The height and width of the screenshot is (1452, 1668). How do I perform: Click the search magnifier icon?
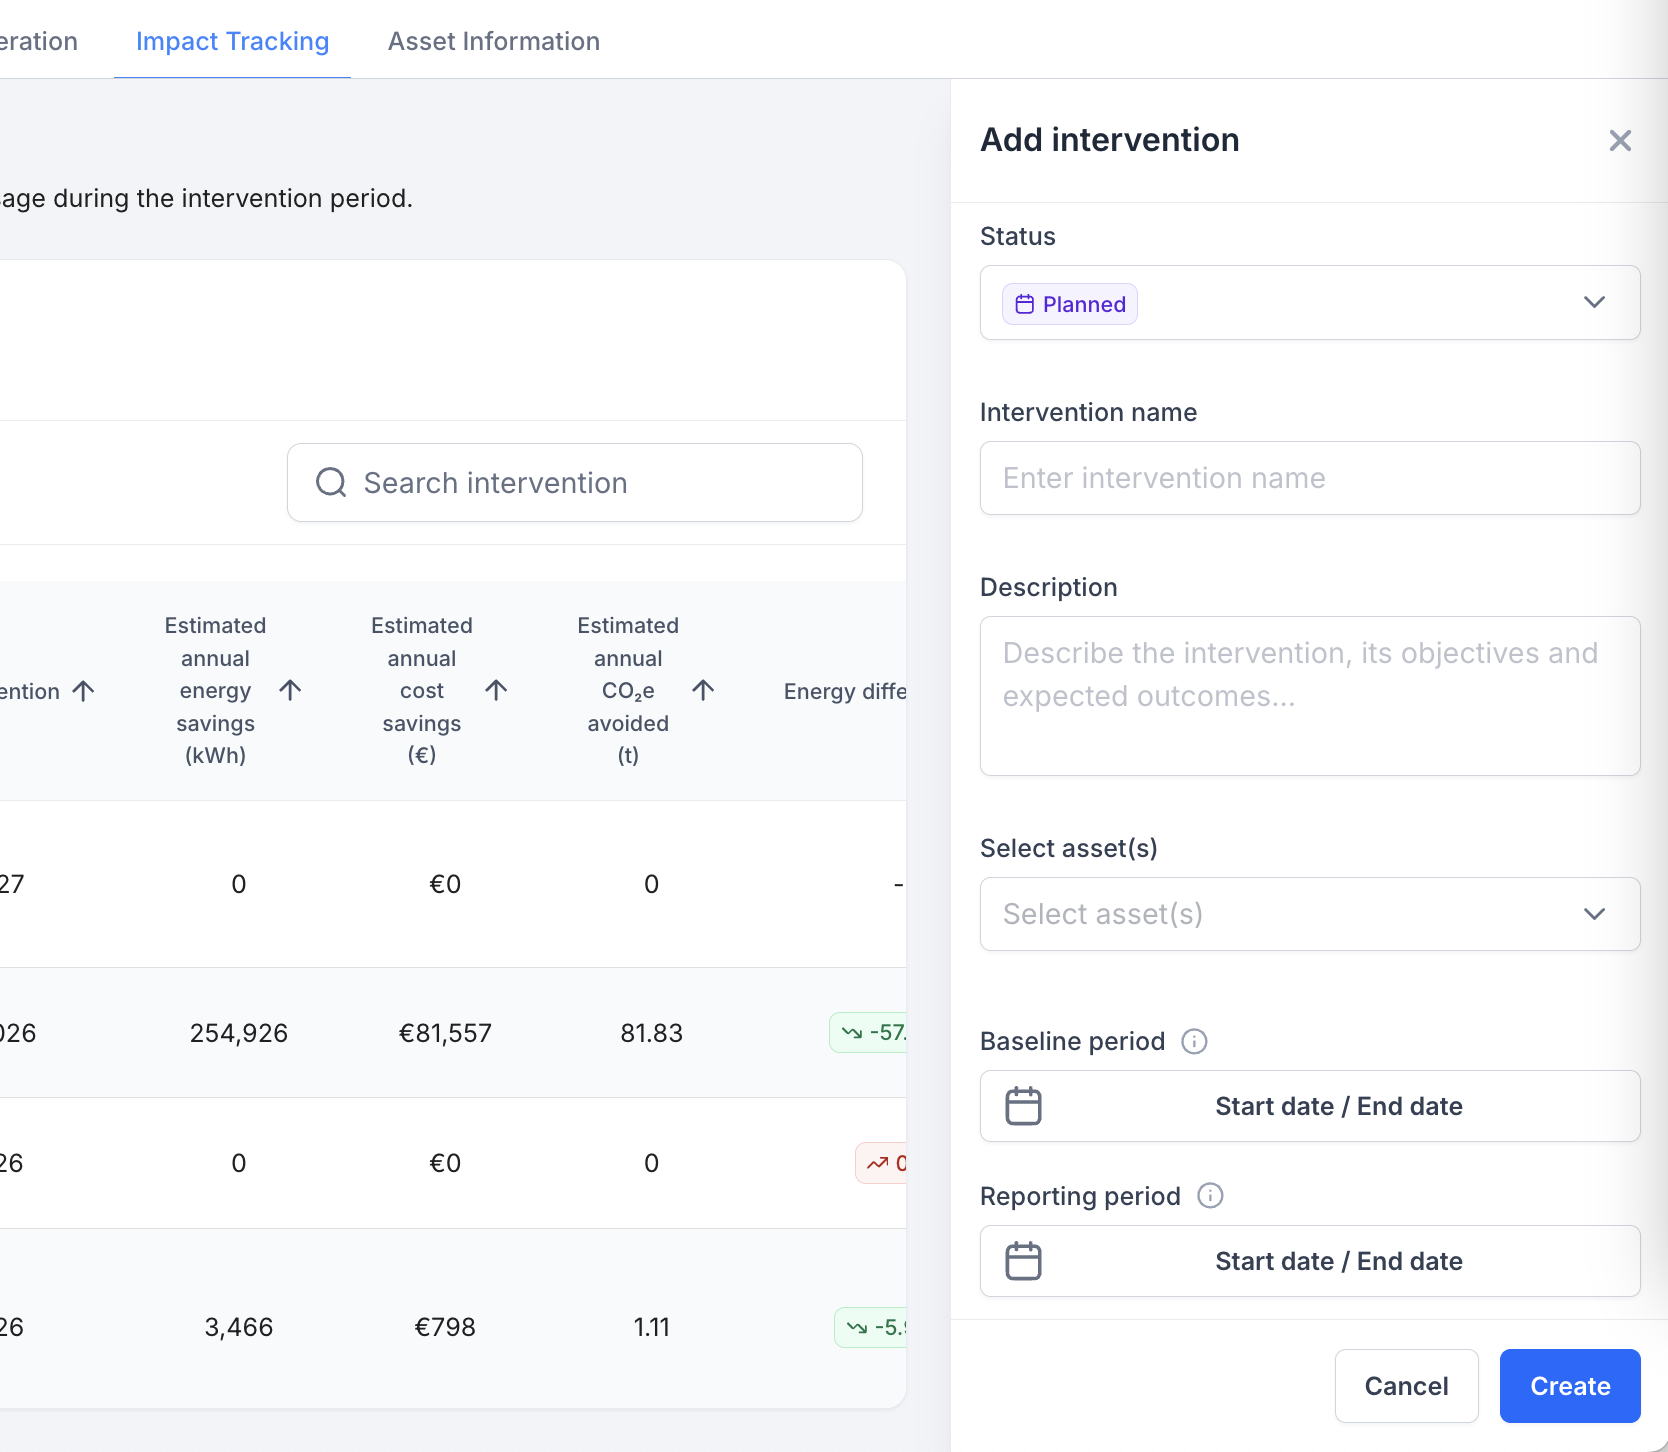tap(331, 483)
